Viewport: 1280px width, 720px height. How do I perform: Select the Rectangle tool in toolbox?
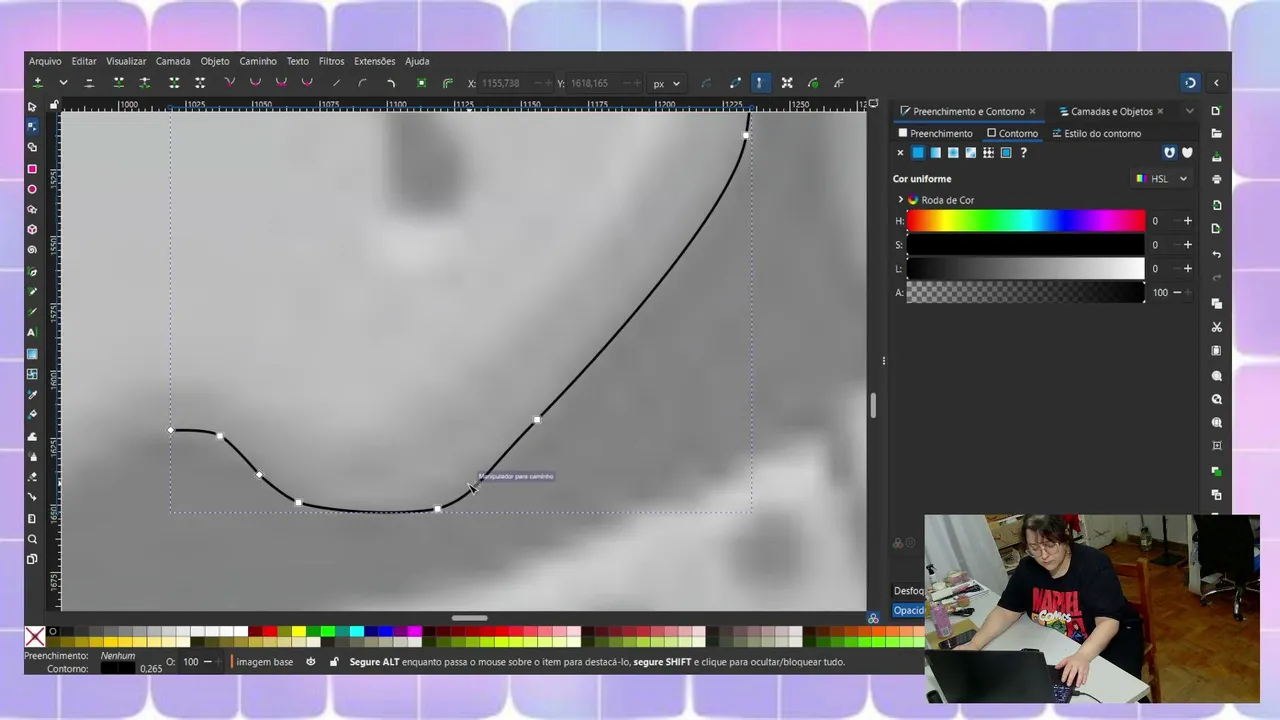(32, 168)
